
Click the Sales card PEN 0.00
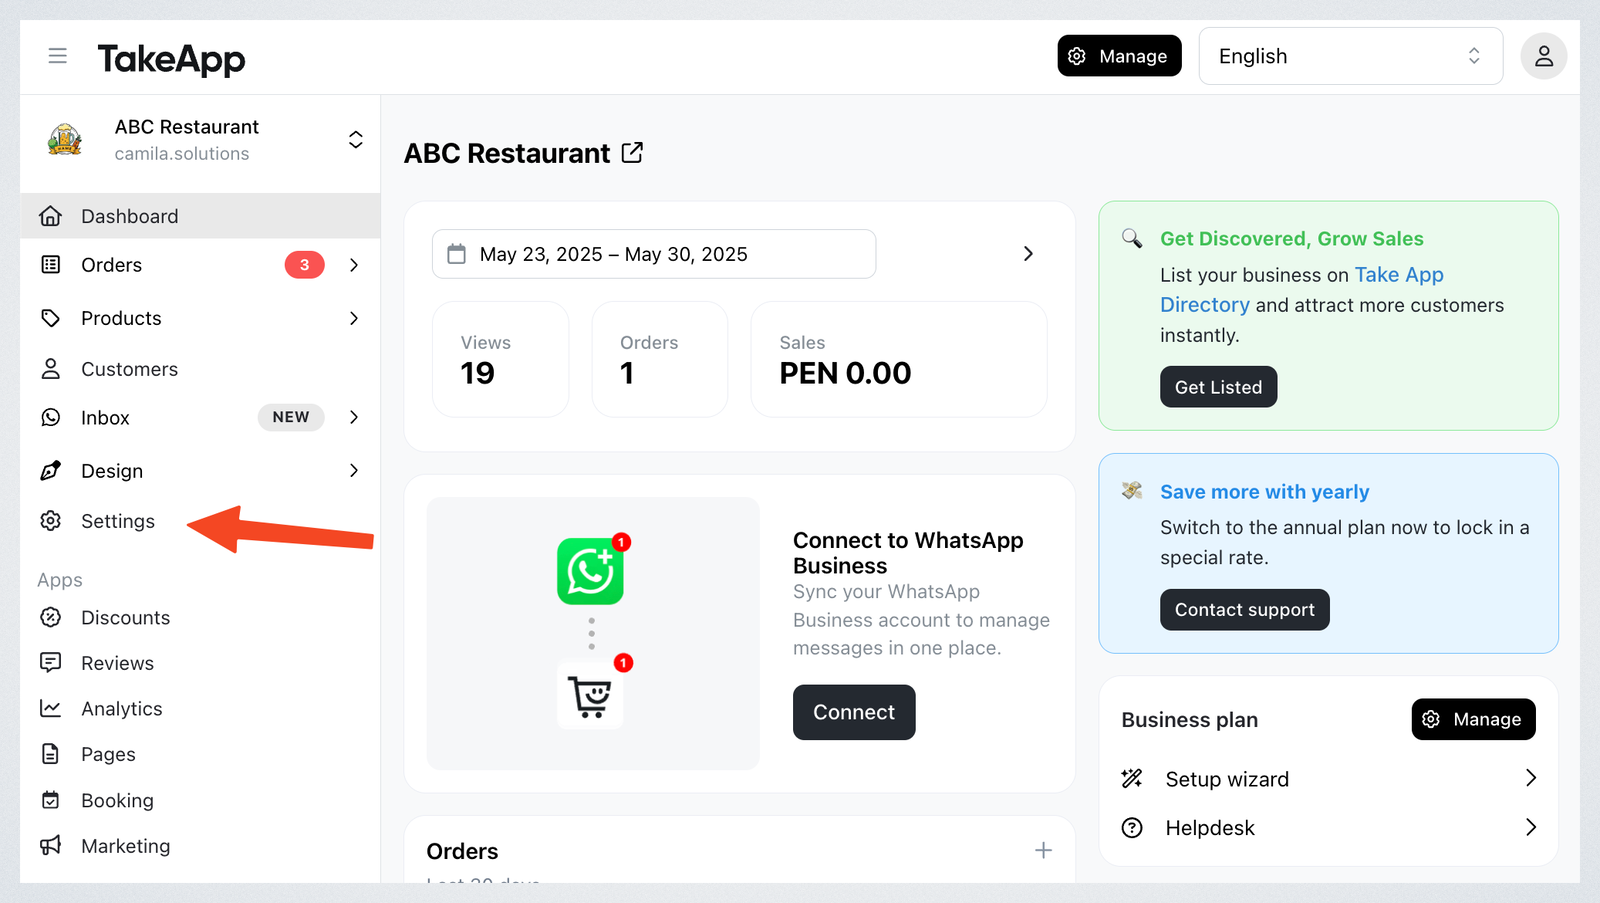click(899, 359)
